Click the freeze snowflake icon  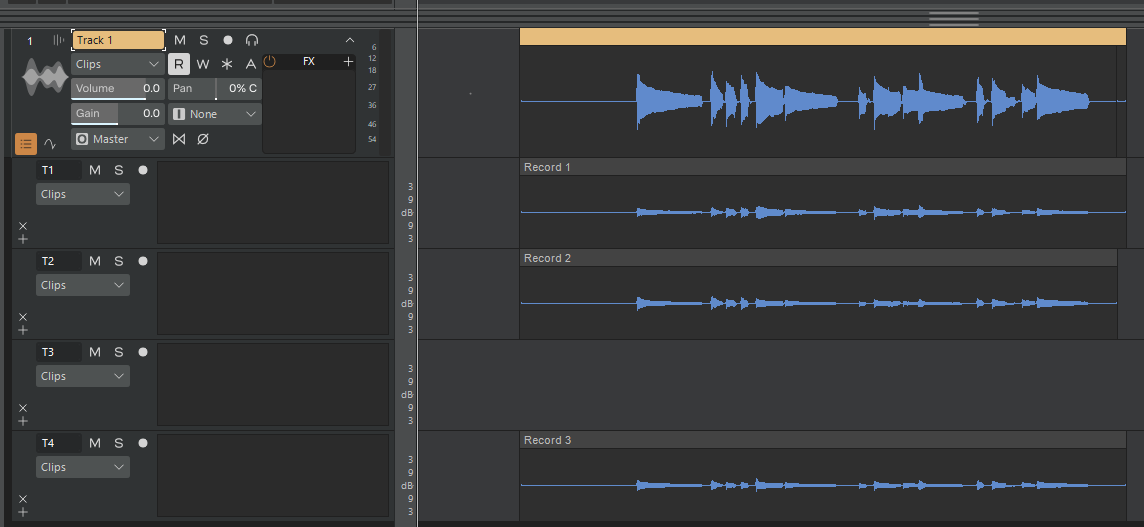(x=227, y=64)
